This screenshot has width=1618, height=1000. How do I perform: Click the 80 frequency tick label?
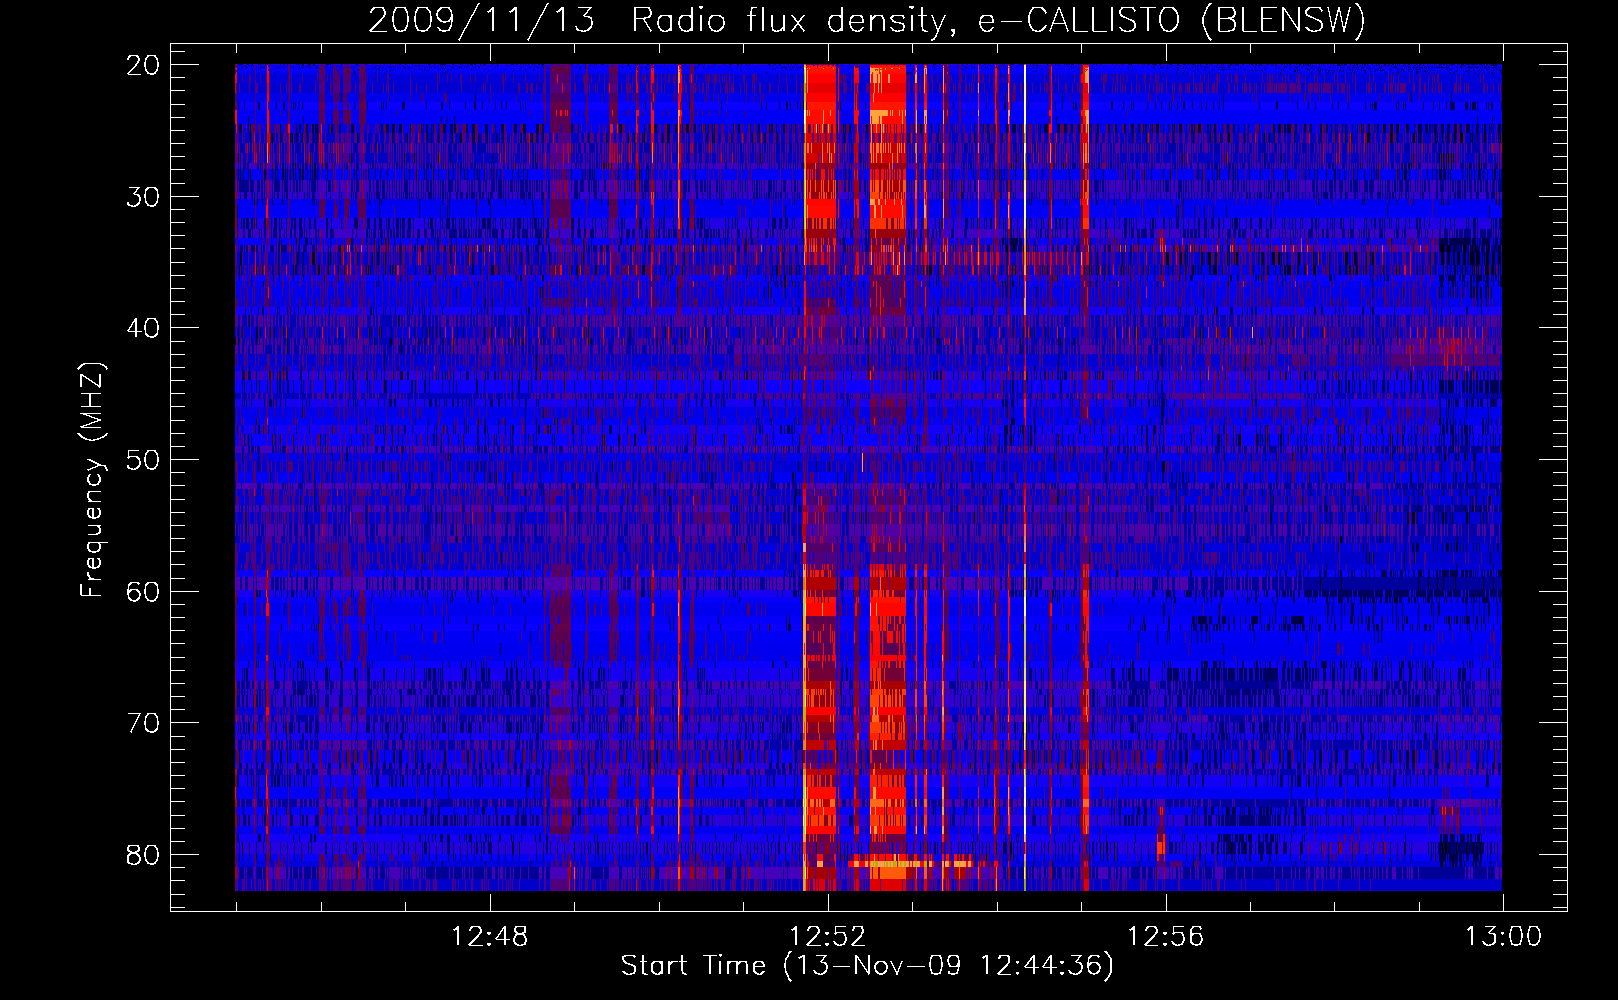(x=143, y=855)
